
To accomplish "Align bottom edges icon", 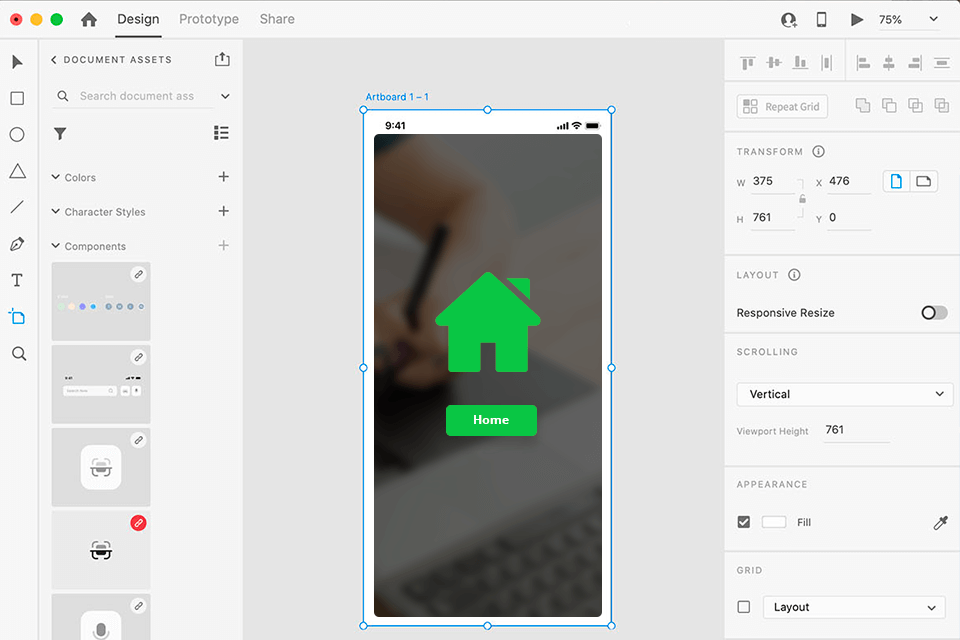I will click(x=800, y=62).
